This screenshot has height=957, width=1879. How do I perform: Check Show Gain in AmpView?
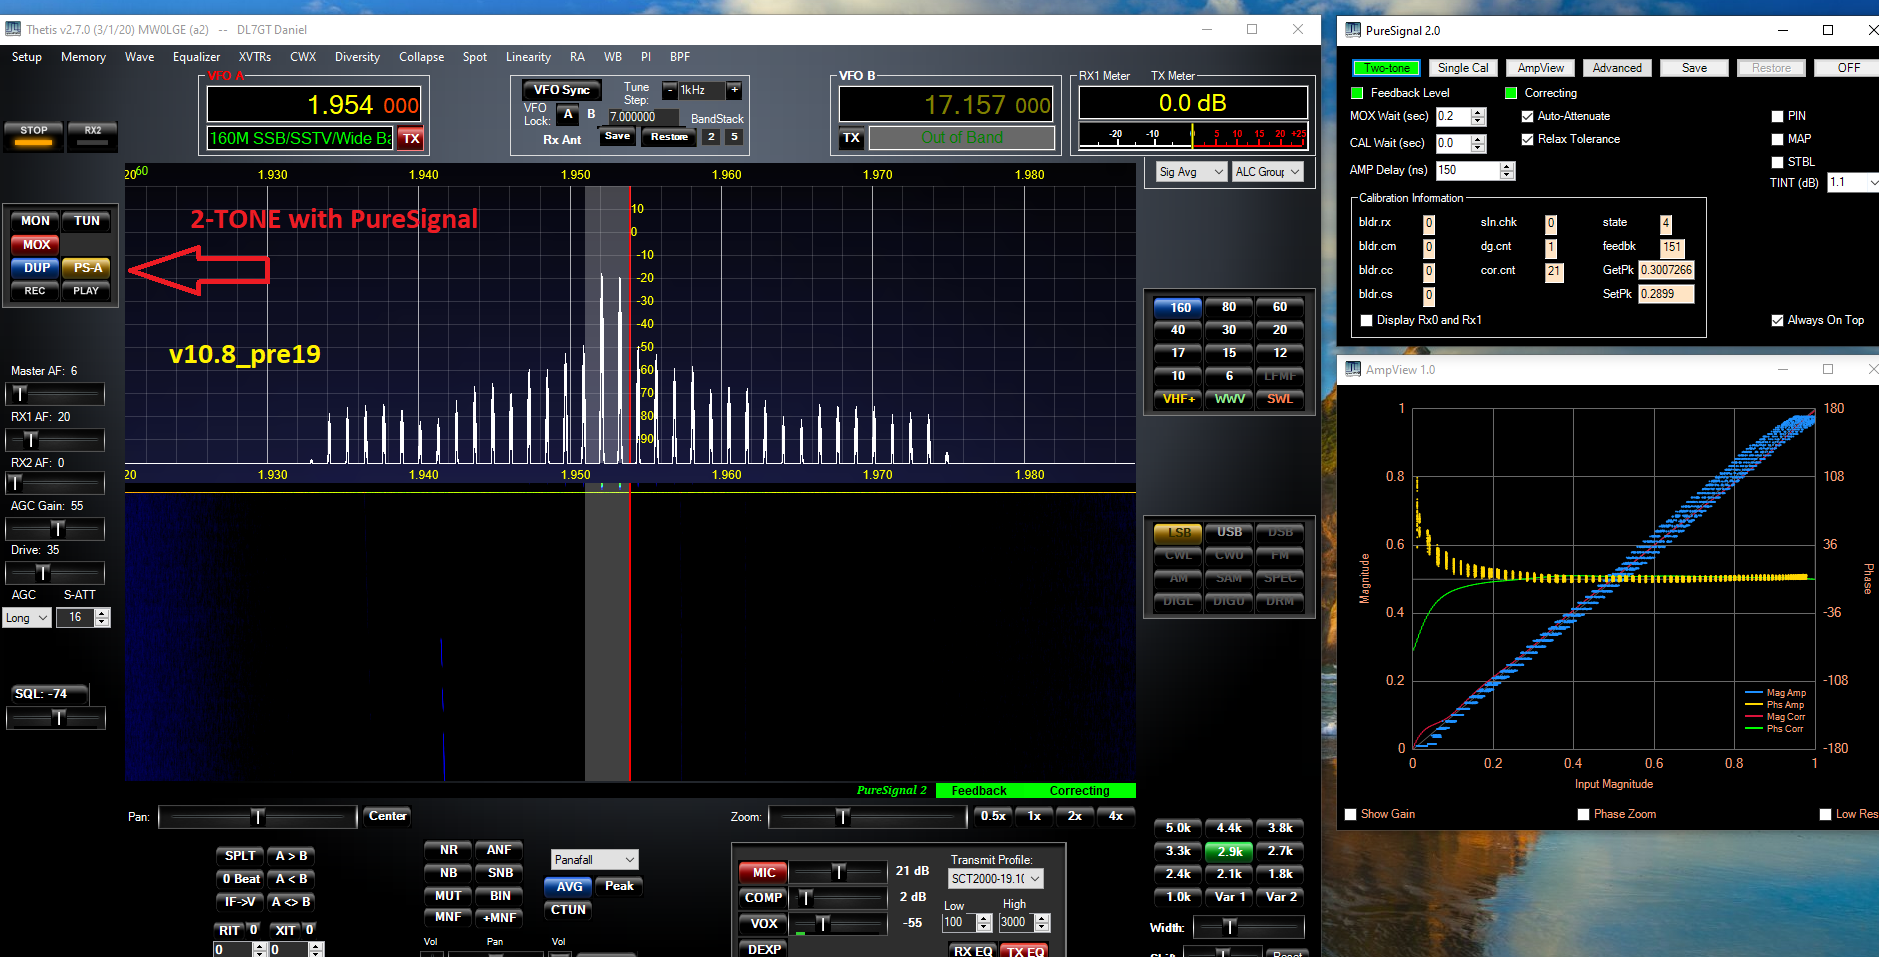click(x=1380, y=814)
